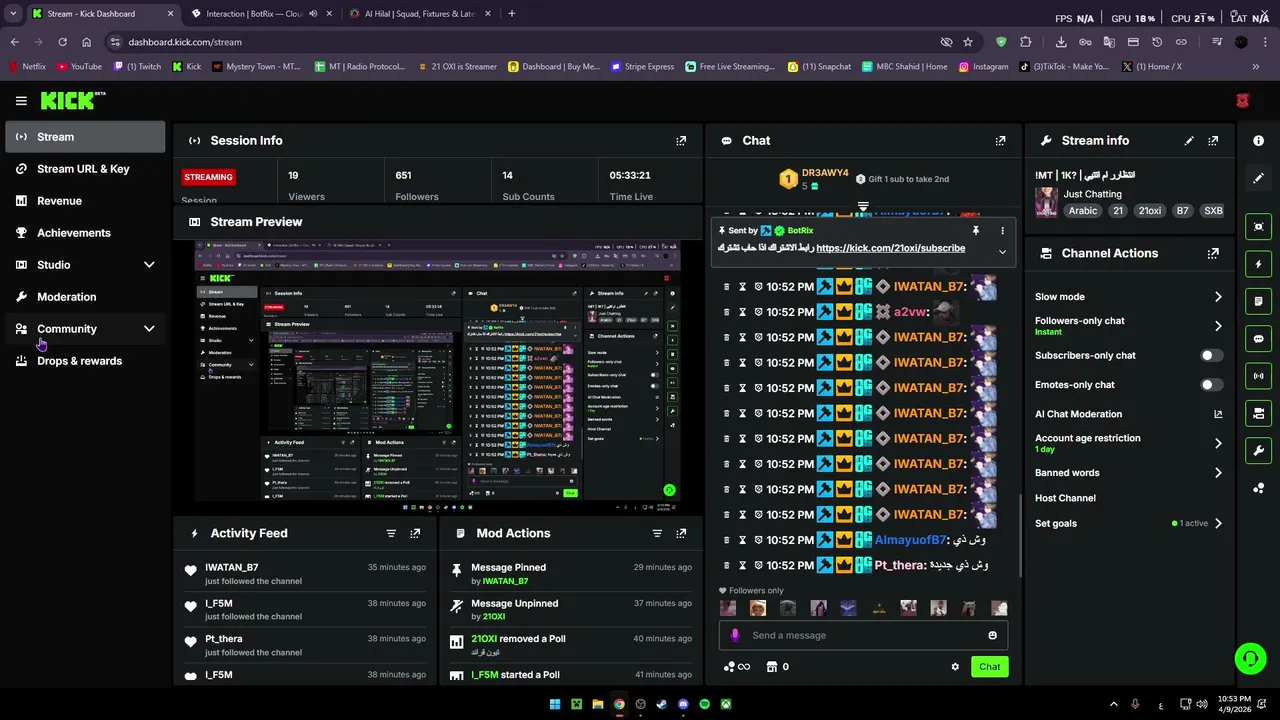The image size is (1280, 720).
Task: Open the emoji picker in message box
Action: coord(992,635)
